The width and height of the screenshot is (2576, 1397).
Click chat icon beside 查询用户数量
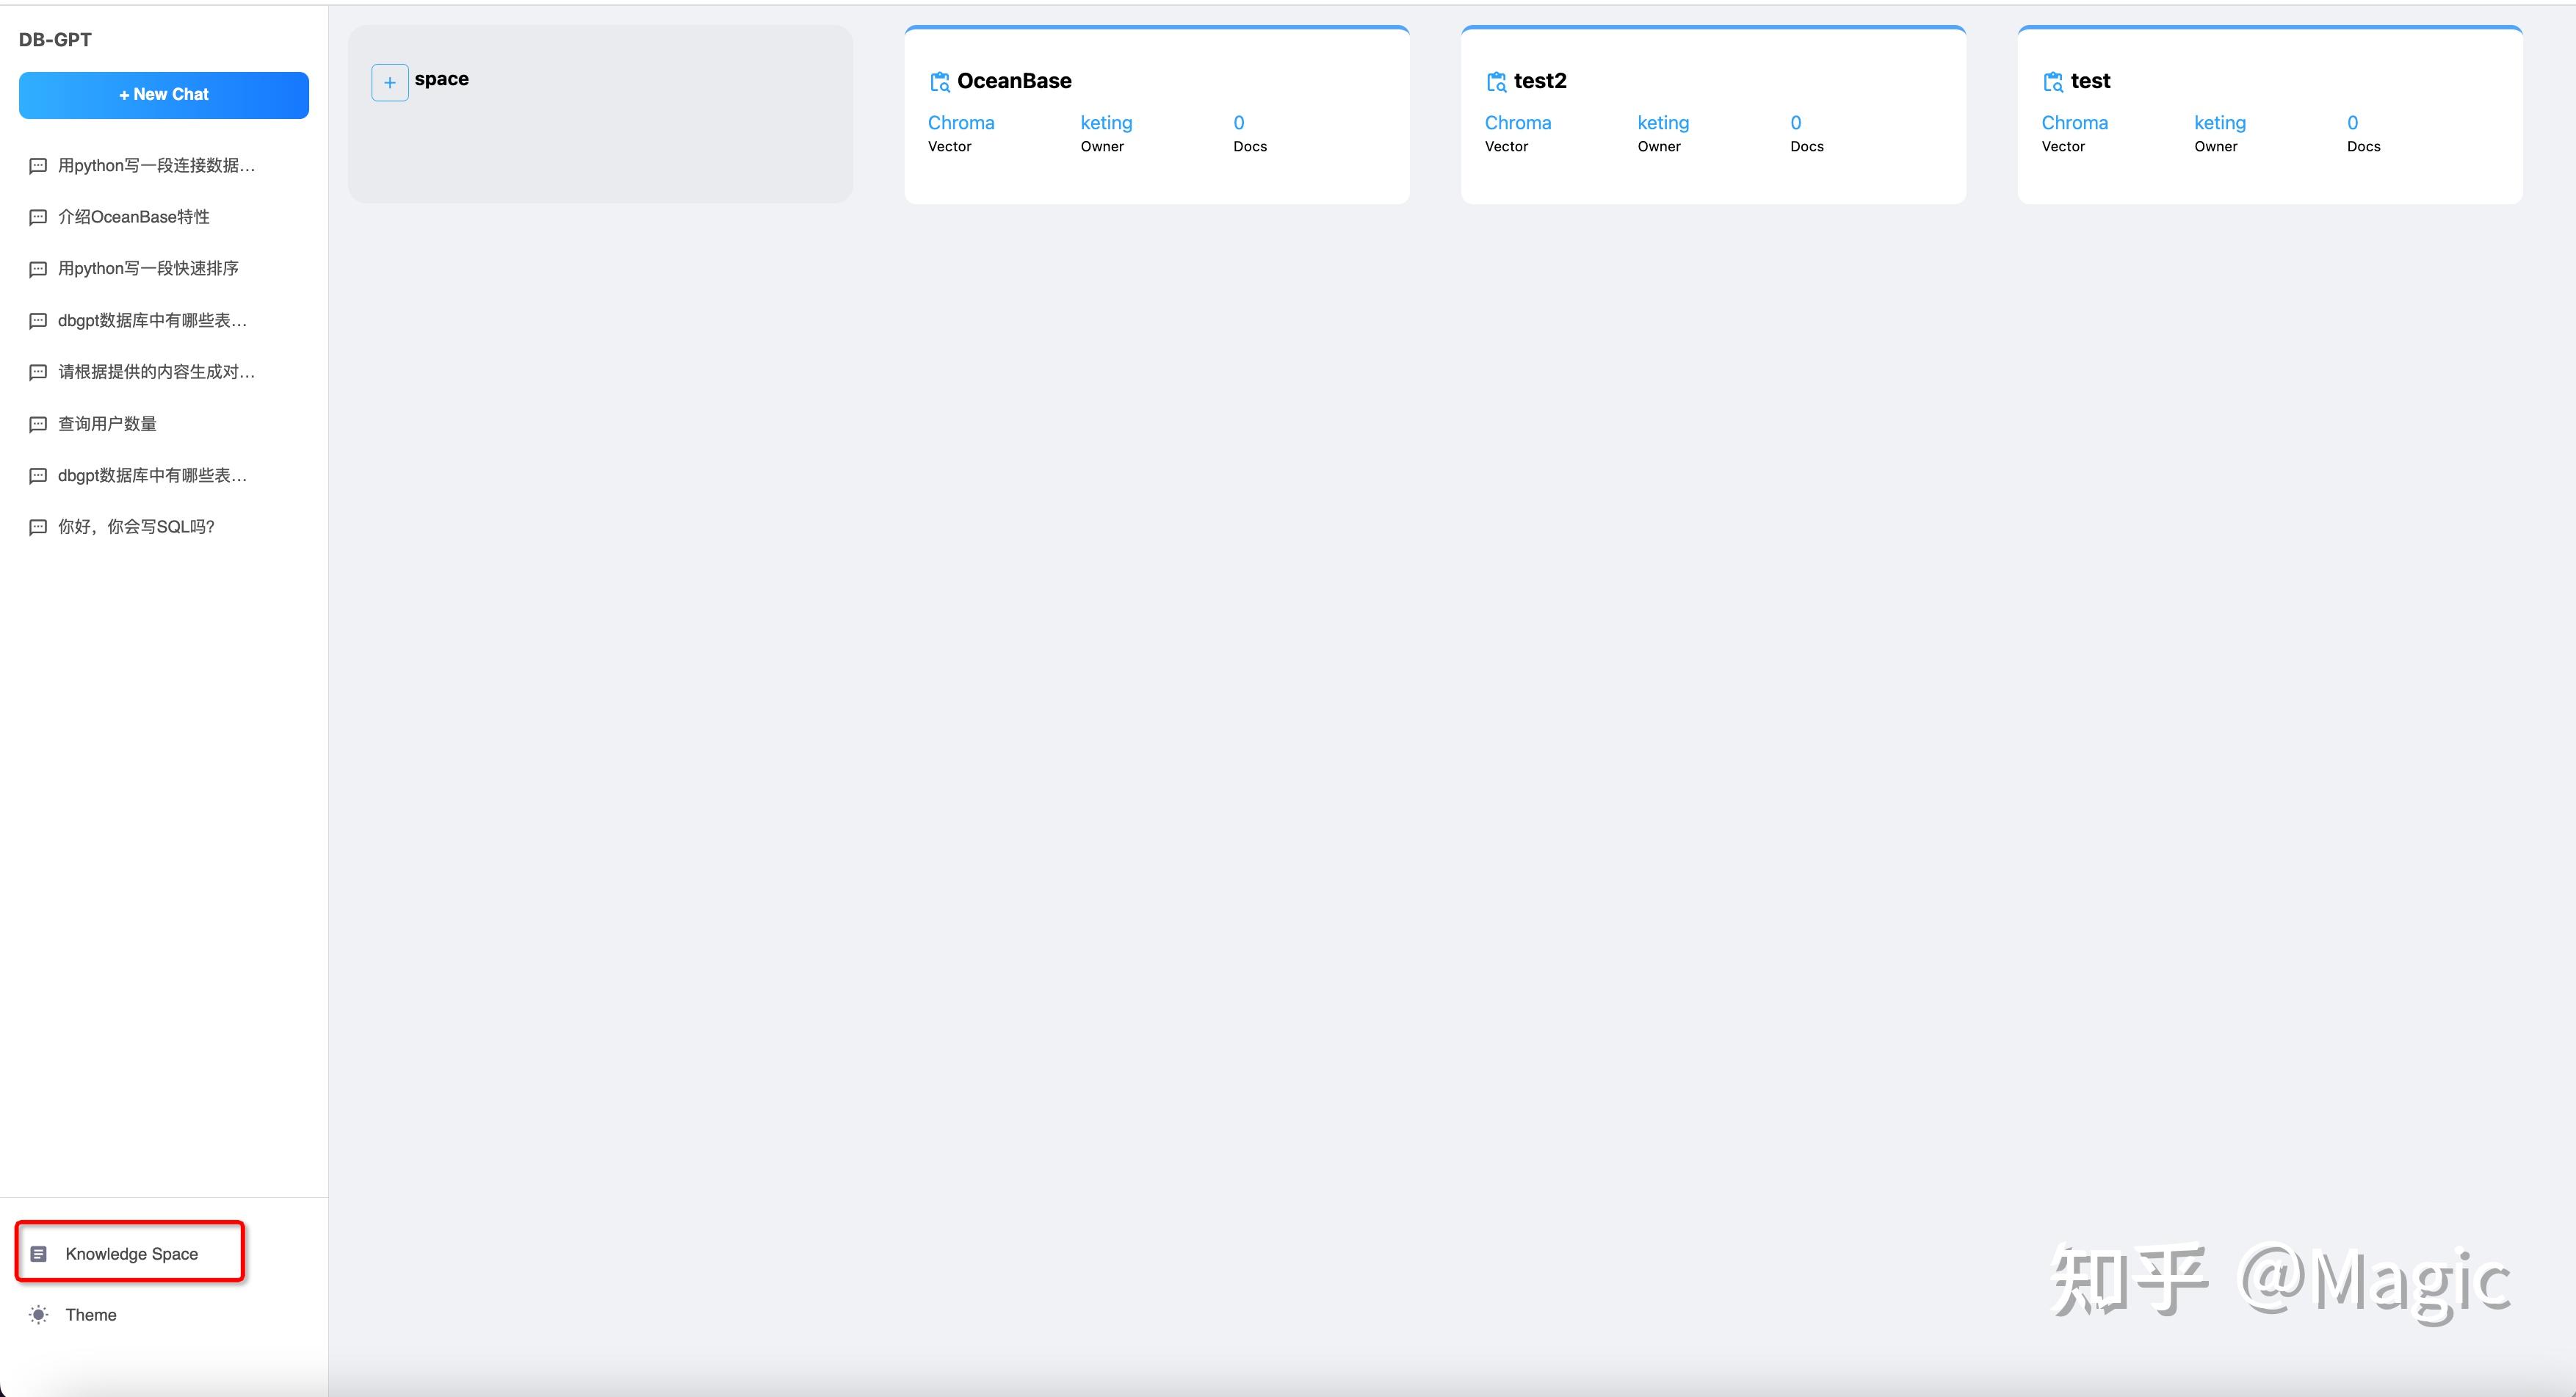38,424
